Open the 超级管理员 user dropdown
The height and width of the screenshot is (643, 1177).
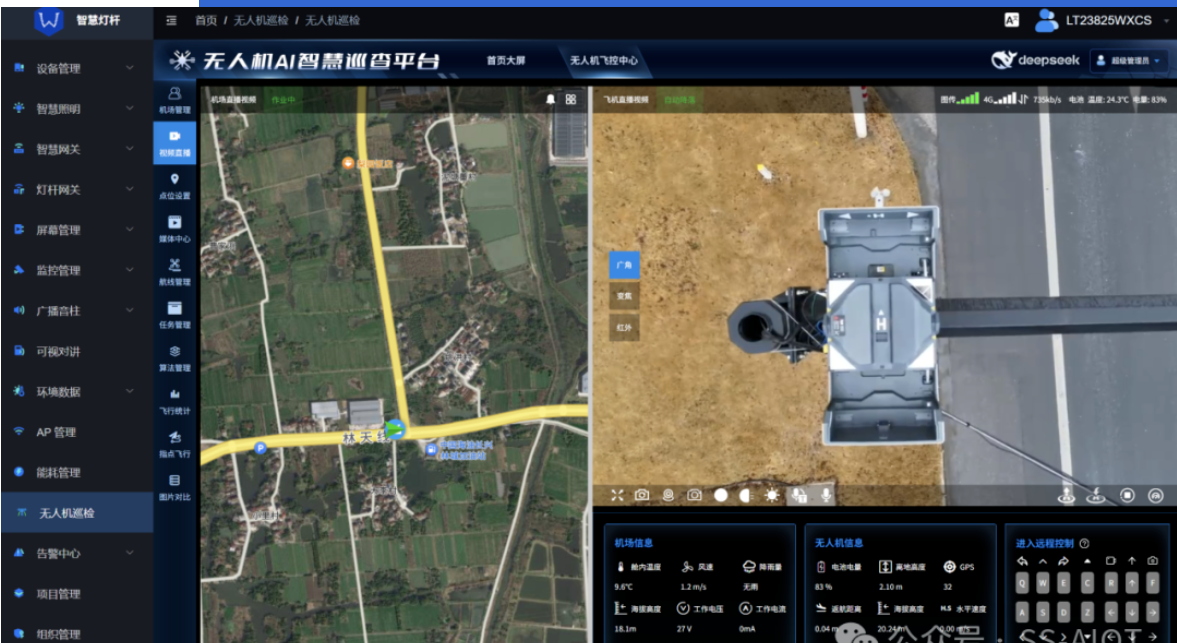1129,60
